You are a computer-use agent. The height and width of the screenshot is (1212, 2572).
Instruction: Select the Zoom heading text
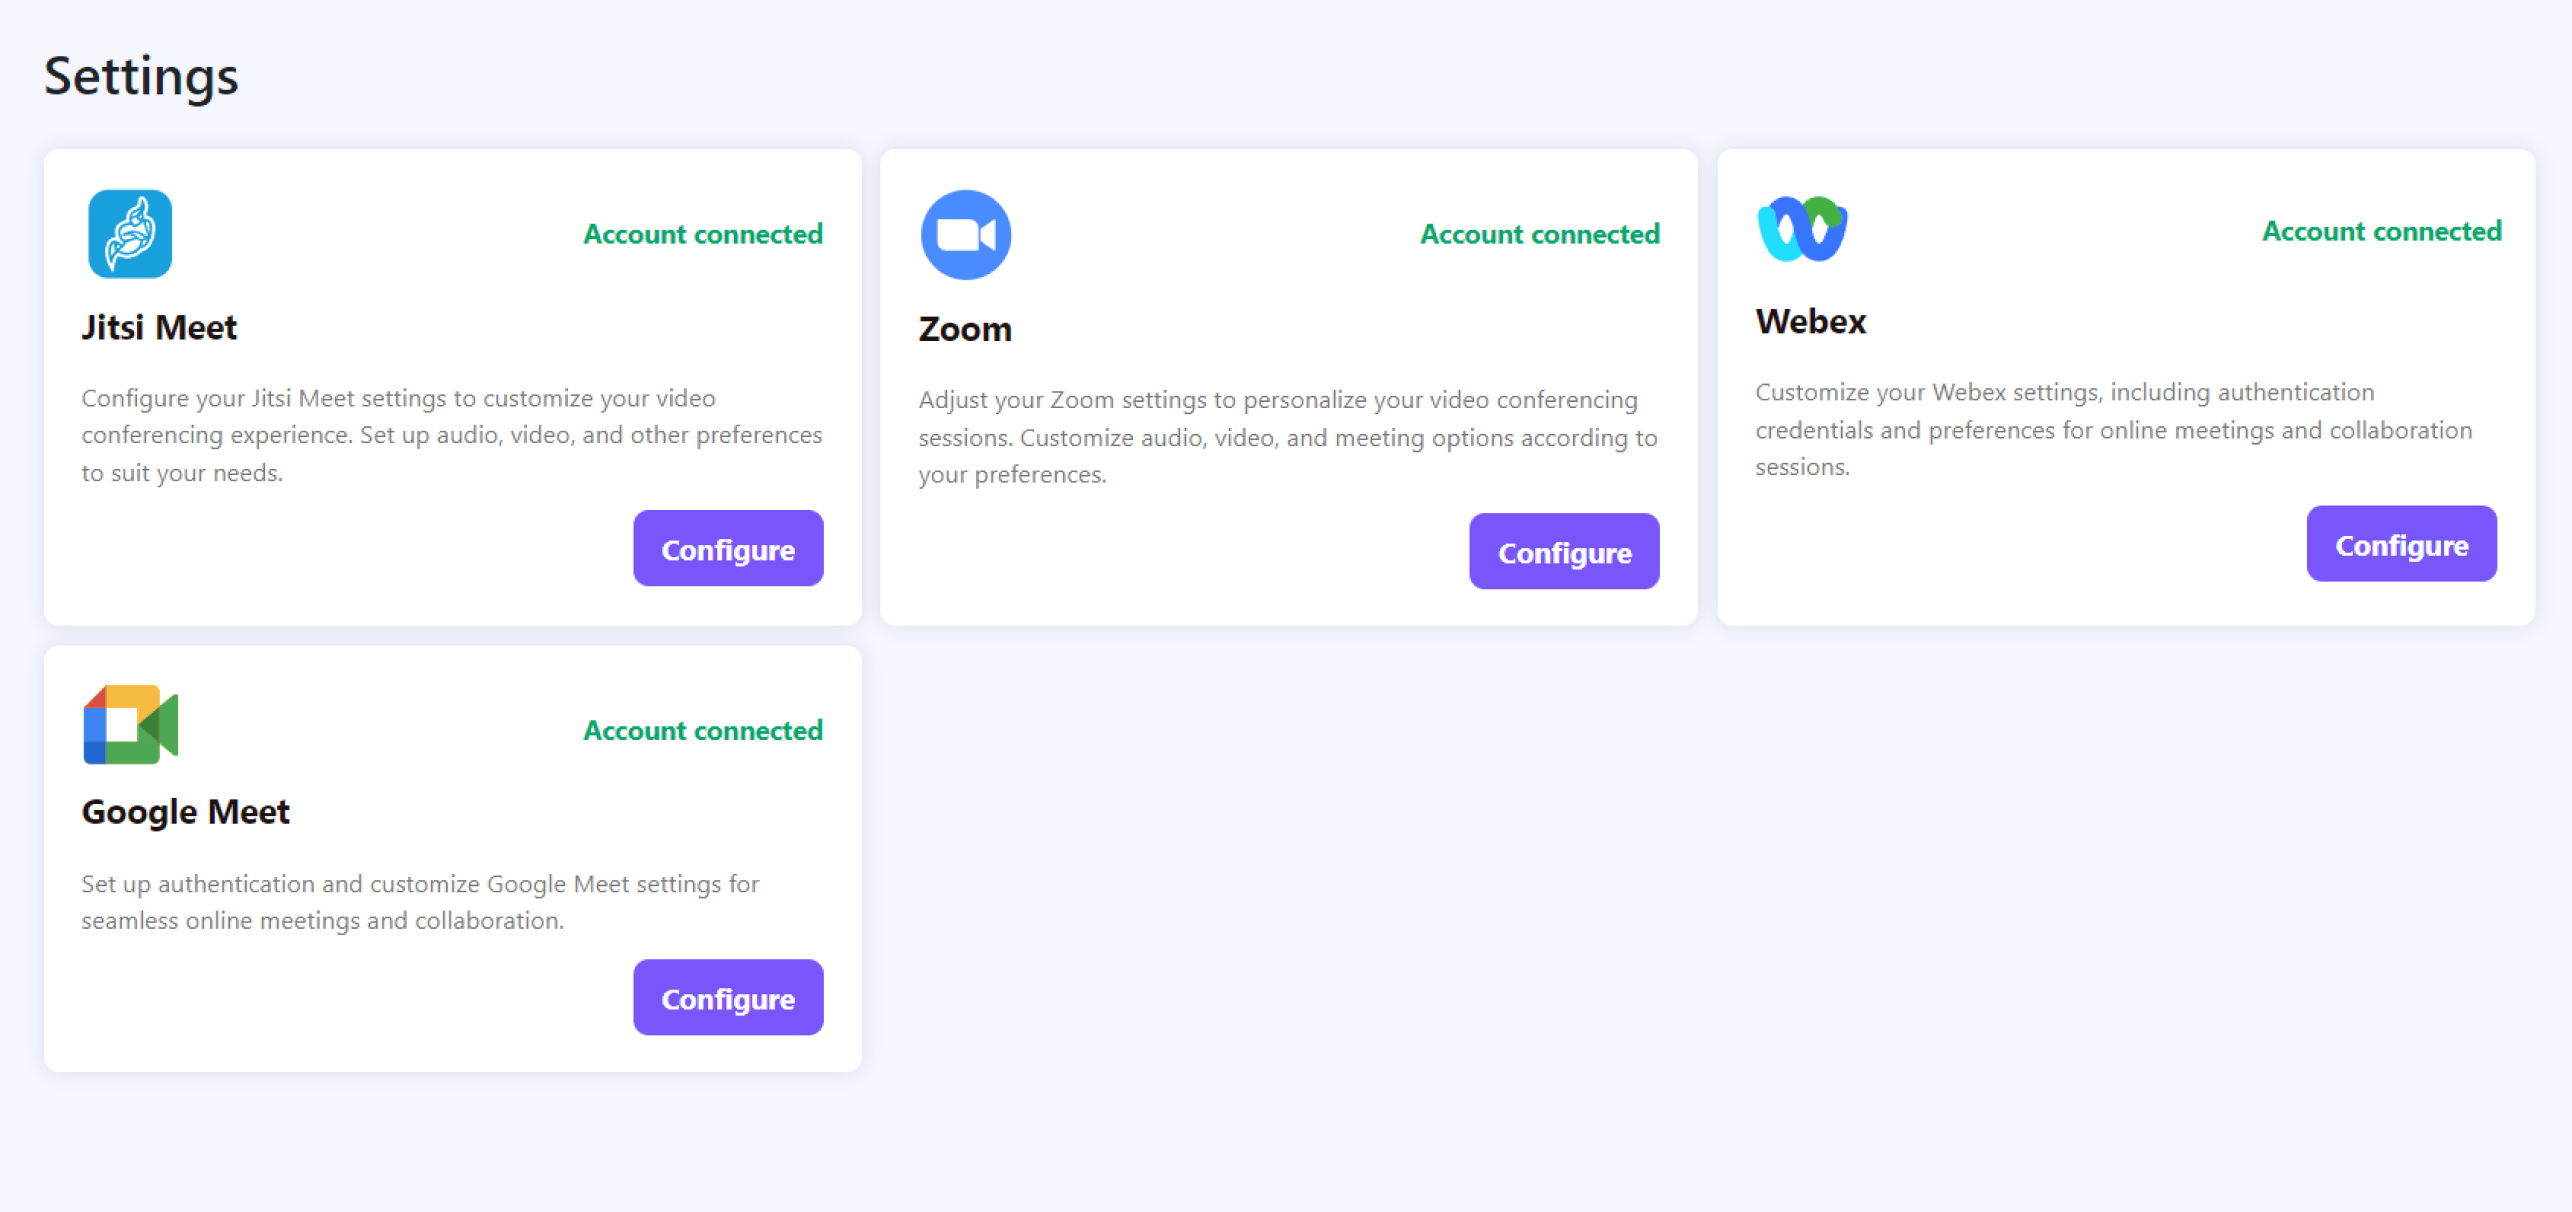[965, 329]
